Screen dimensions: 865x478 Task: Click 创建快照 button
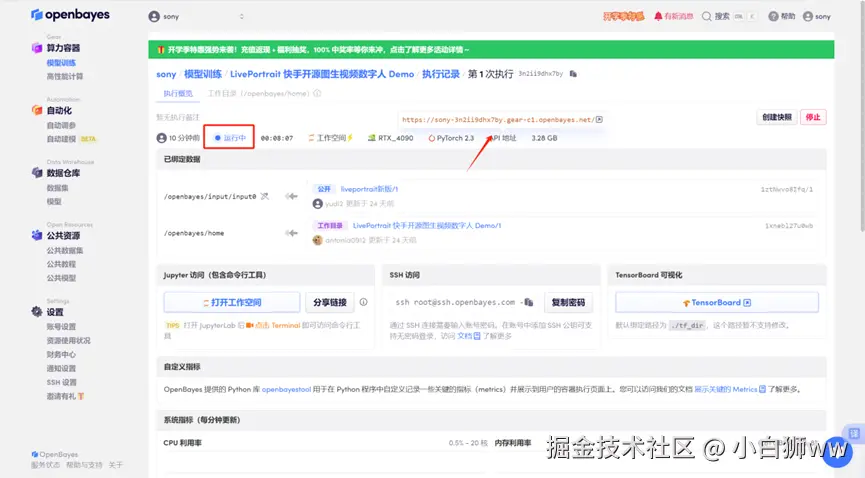click(x=777, y=117)
